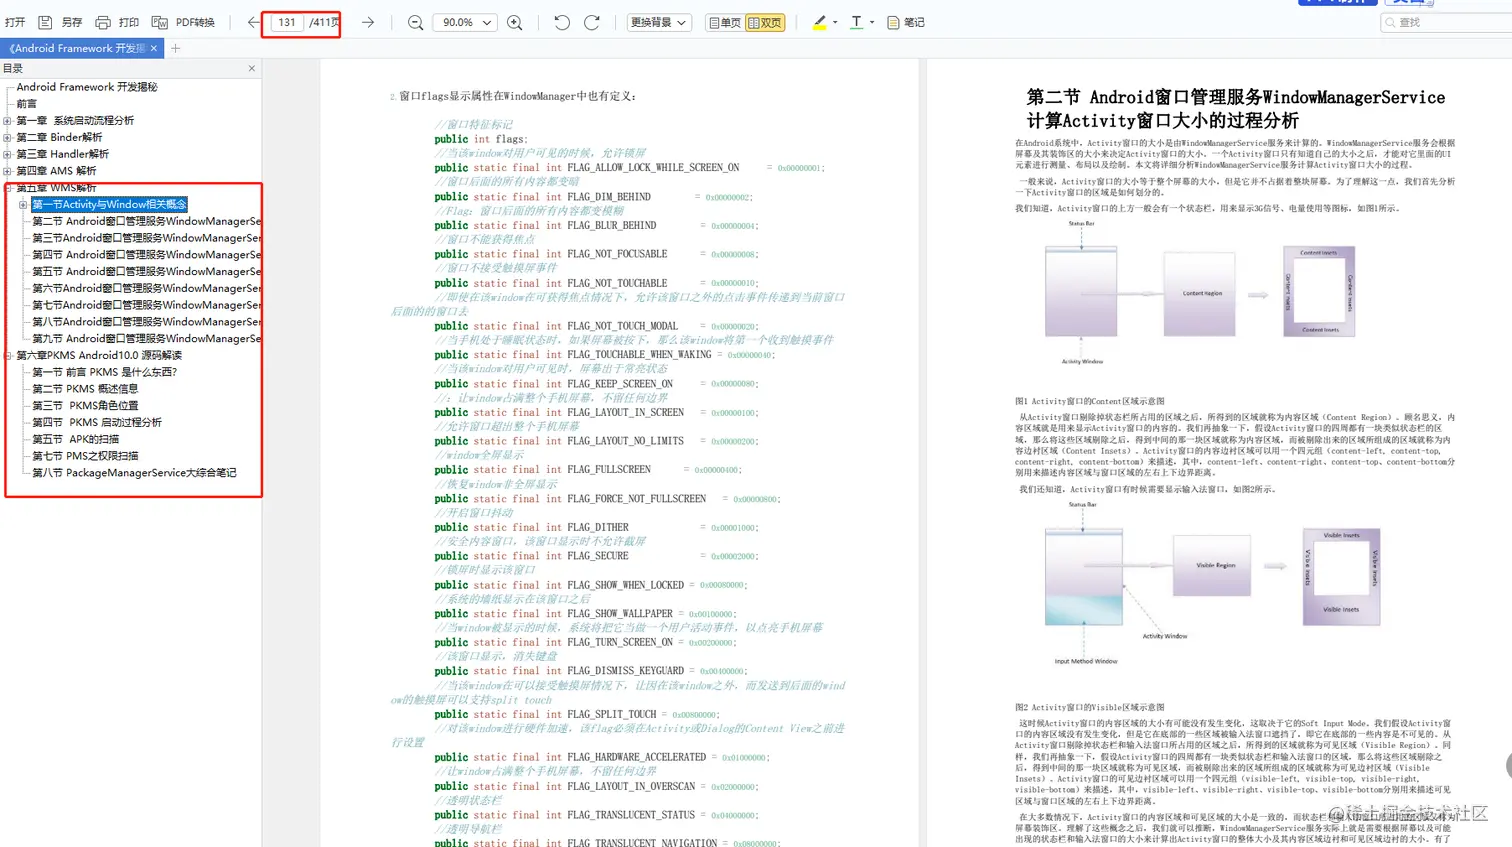Viewport: 1512px width, 847px height.
Task: Open the 更换背景 background dropdown
Action: 659,22
